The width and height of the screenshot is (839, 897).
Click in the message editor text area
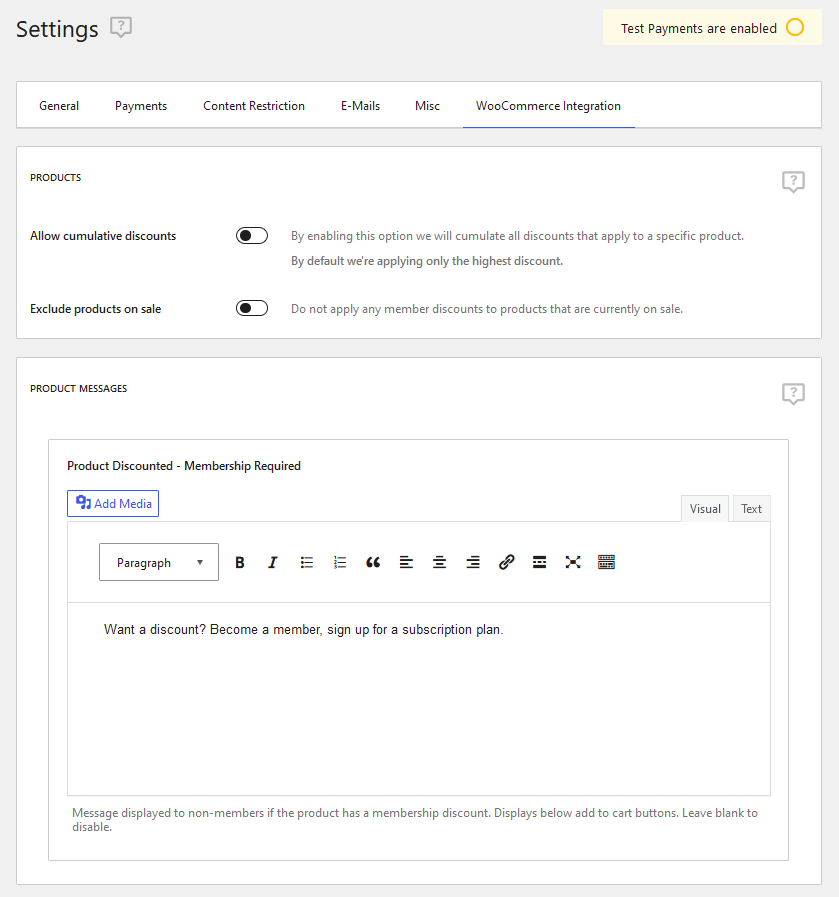(419, 698)
